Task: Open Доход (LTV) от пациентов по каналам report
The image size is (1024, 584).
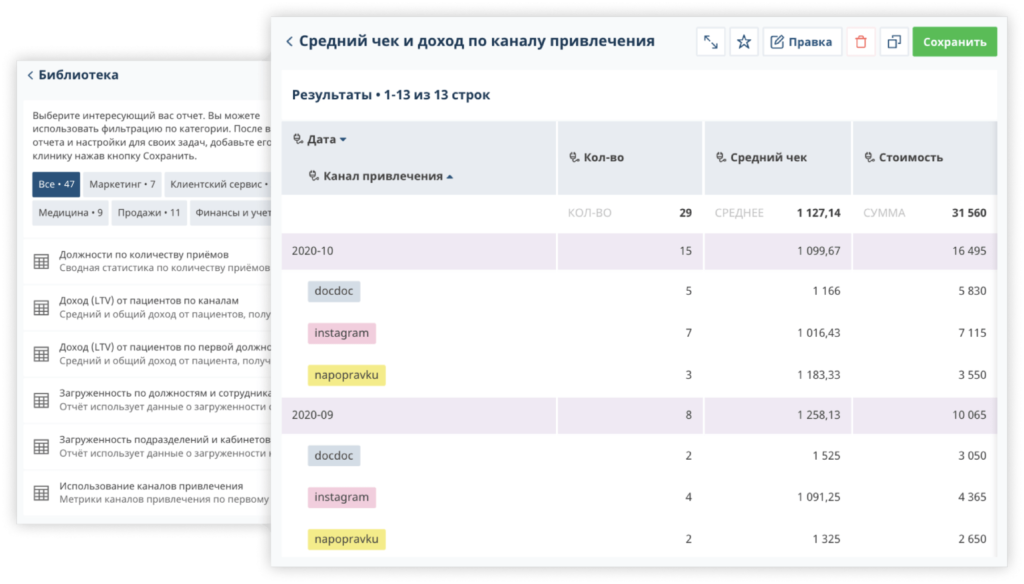Action: coord(149,301)
